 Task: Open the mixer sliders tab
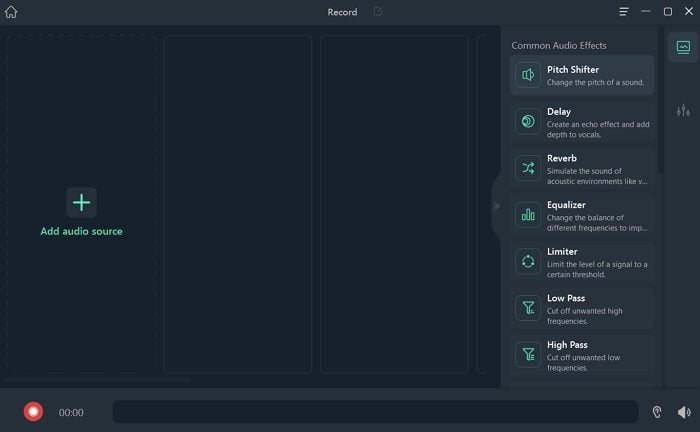[683, 111]
